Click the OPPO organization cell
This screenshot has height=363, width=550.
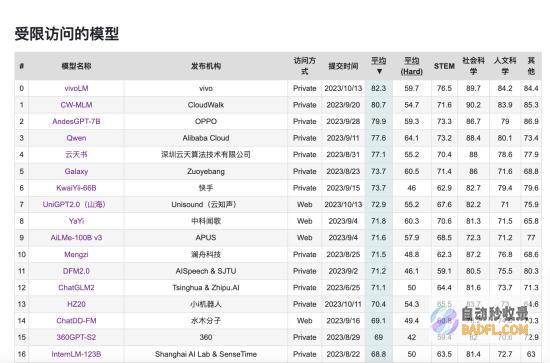[x=206, y=121]
